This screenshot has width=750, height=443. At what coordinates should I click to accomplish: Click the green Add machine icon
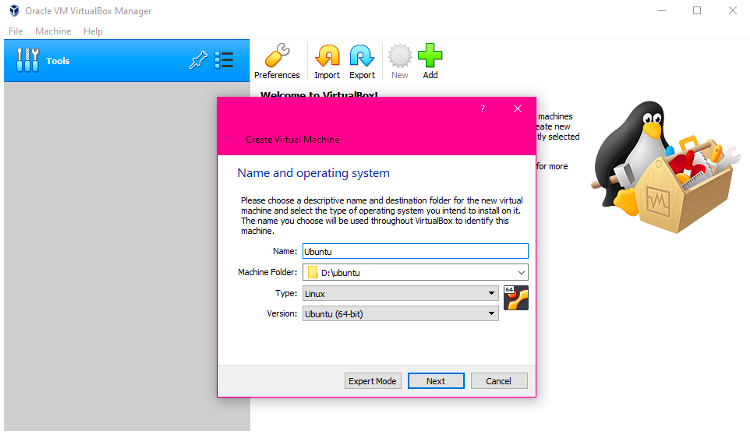tap(430, 61)
